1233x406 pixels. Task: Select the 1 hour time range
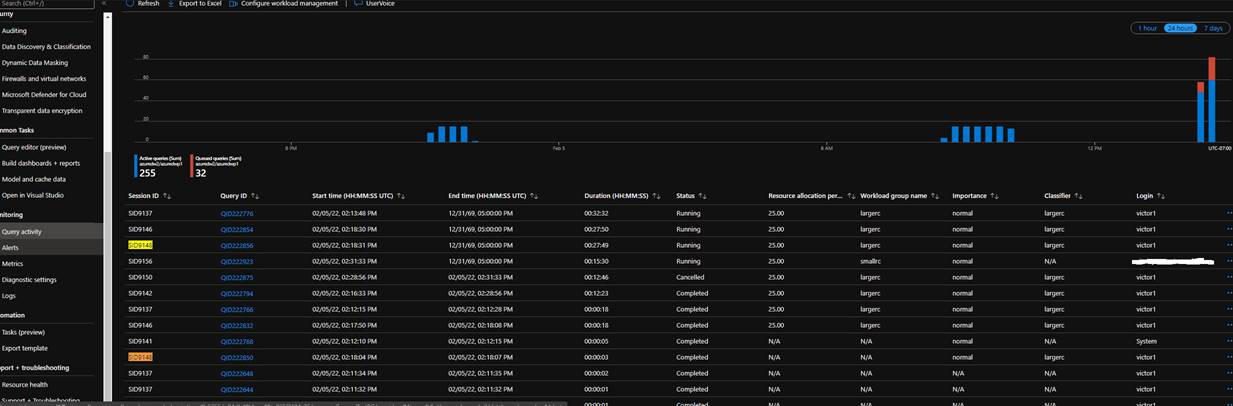coord(1147,28)
